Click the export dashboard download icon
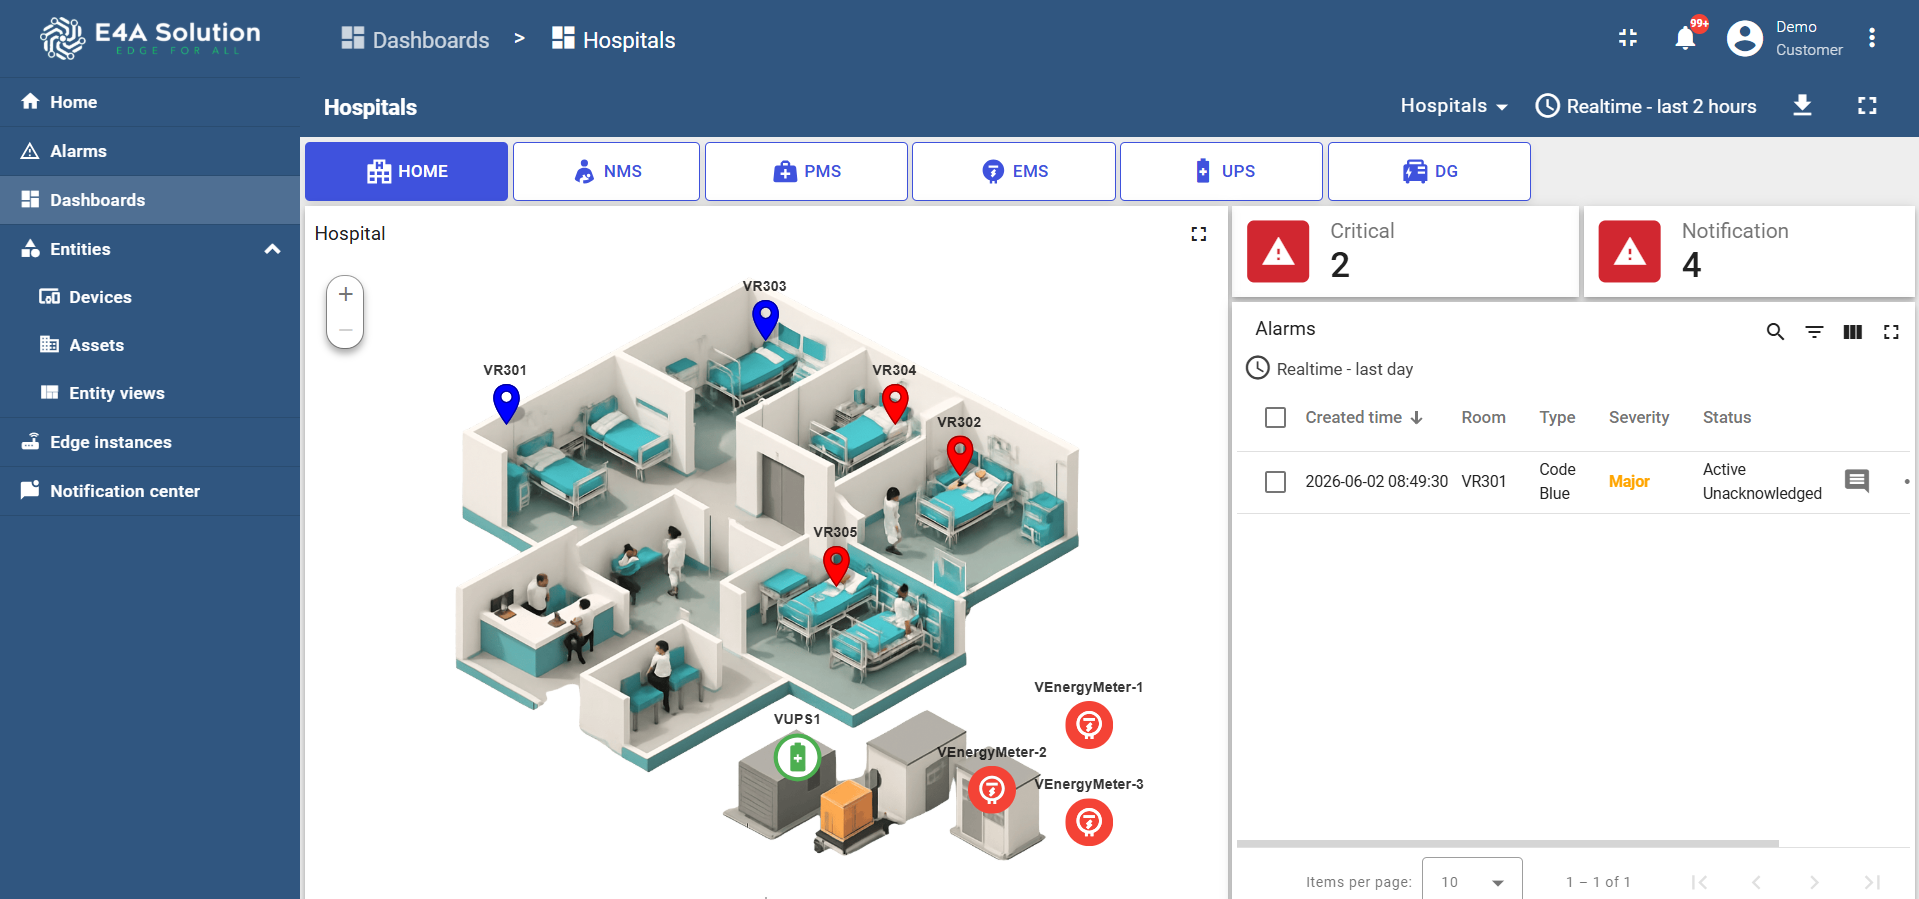Viewport: 1919px width, 899px height. point(1802,105)
